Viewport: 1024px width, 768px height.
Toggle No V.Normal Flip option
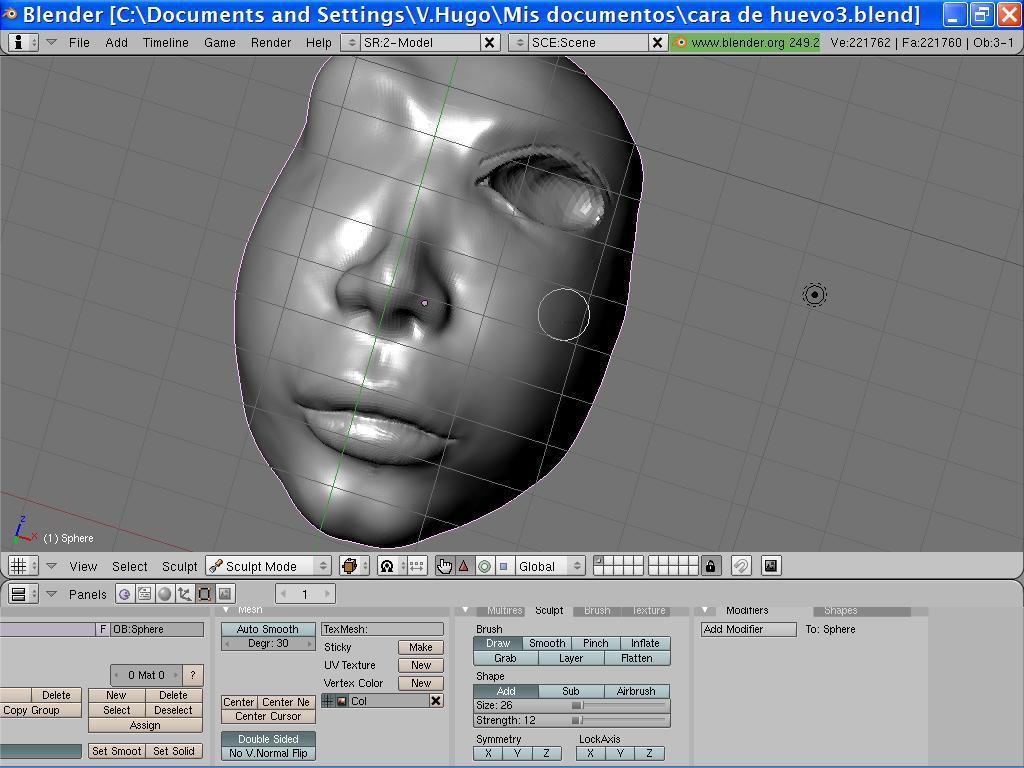tap(268, 753)
